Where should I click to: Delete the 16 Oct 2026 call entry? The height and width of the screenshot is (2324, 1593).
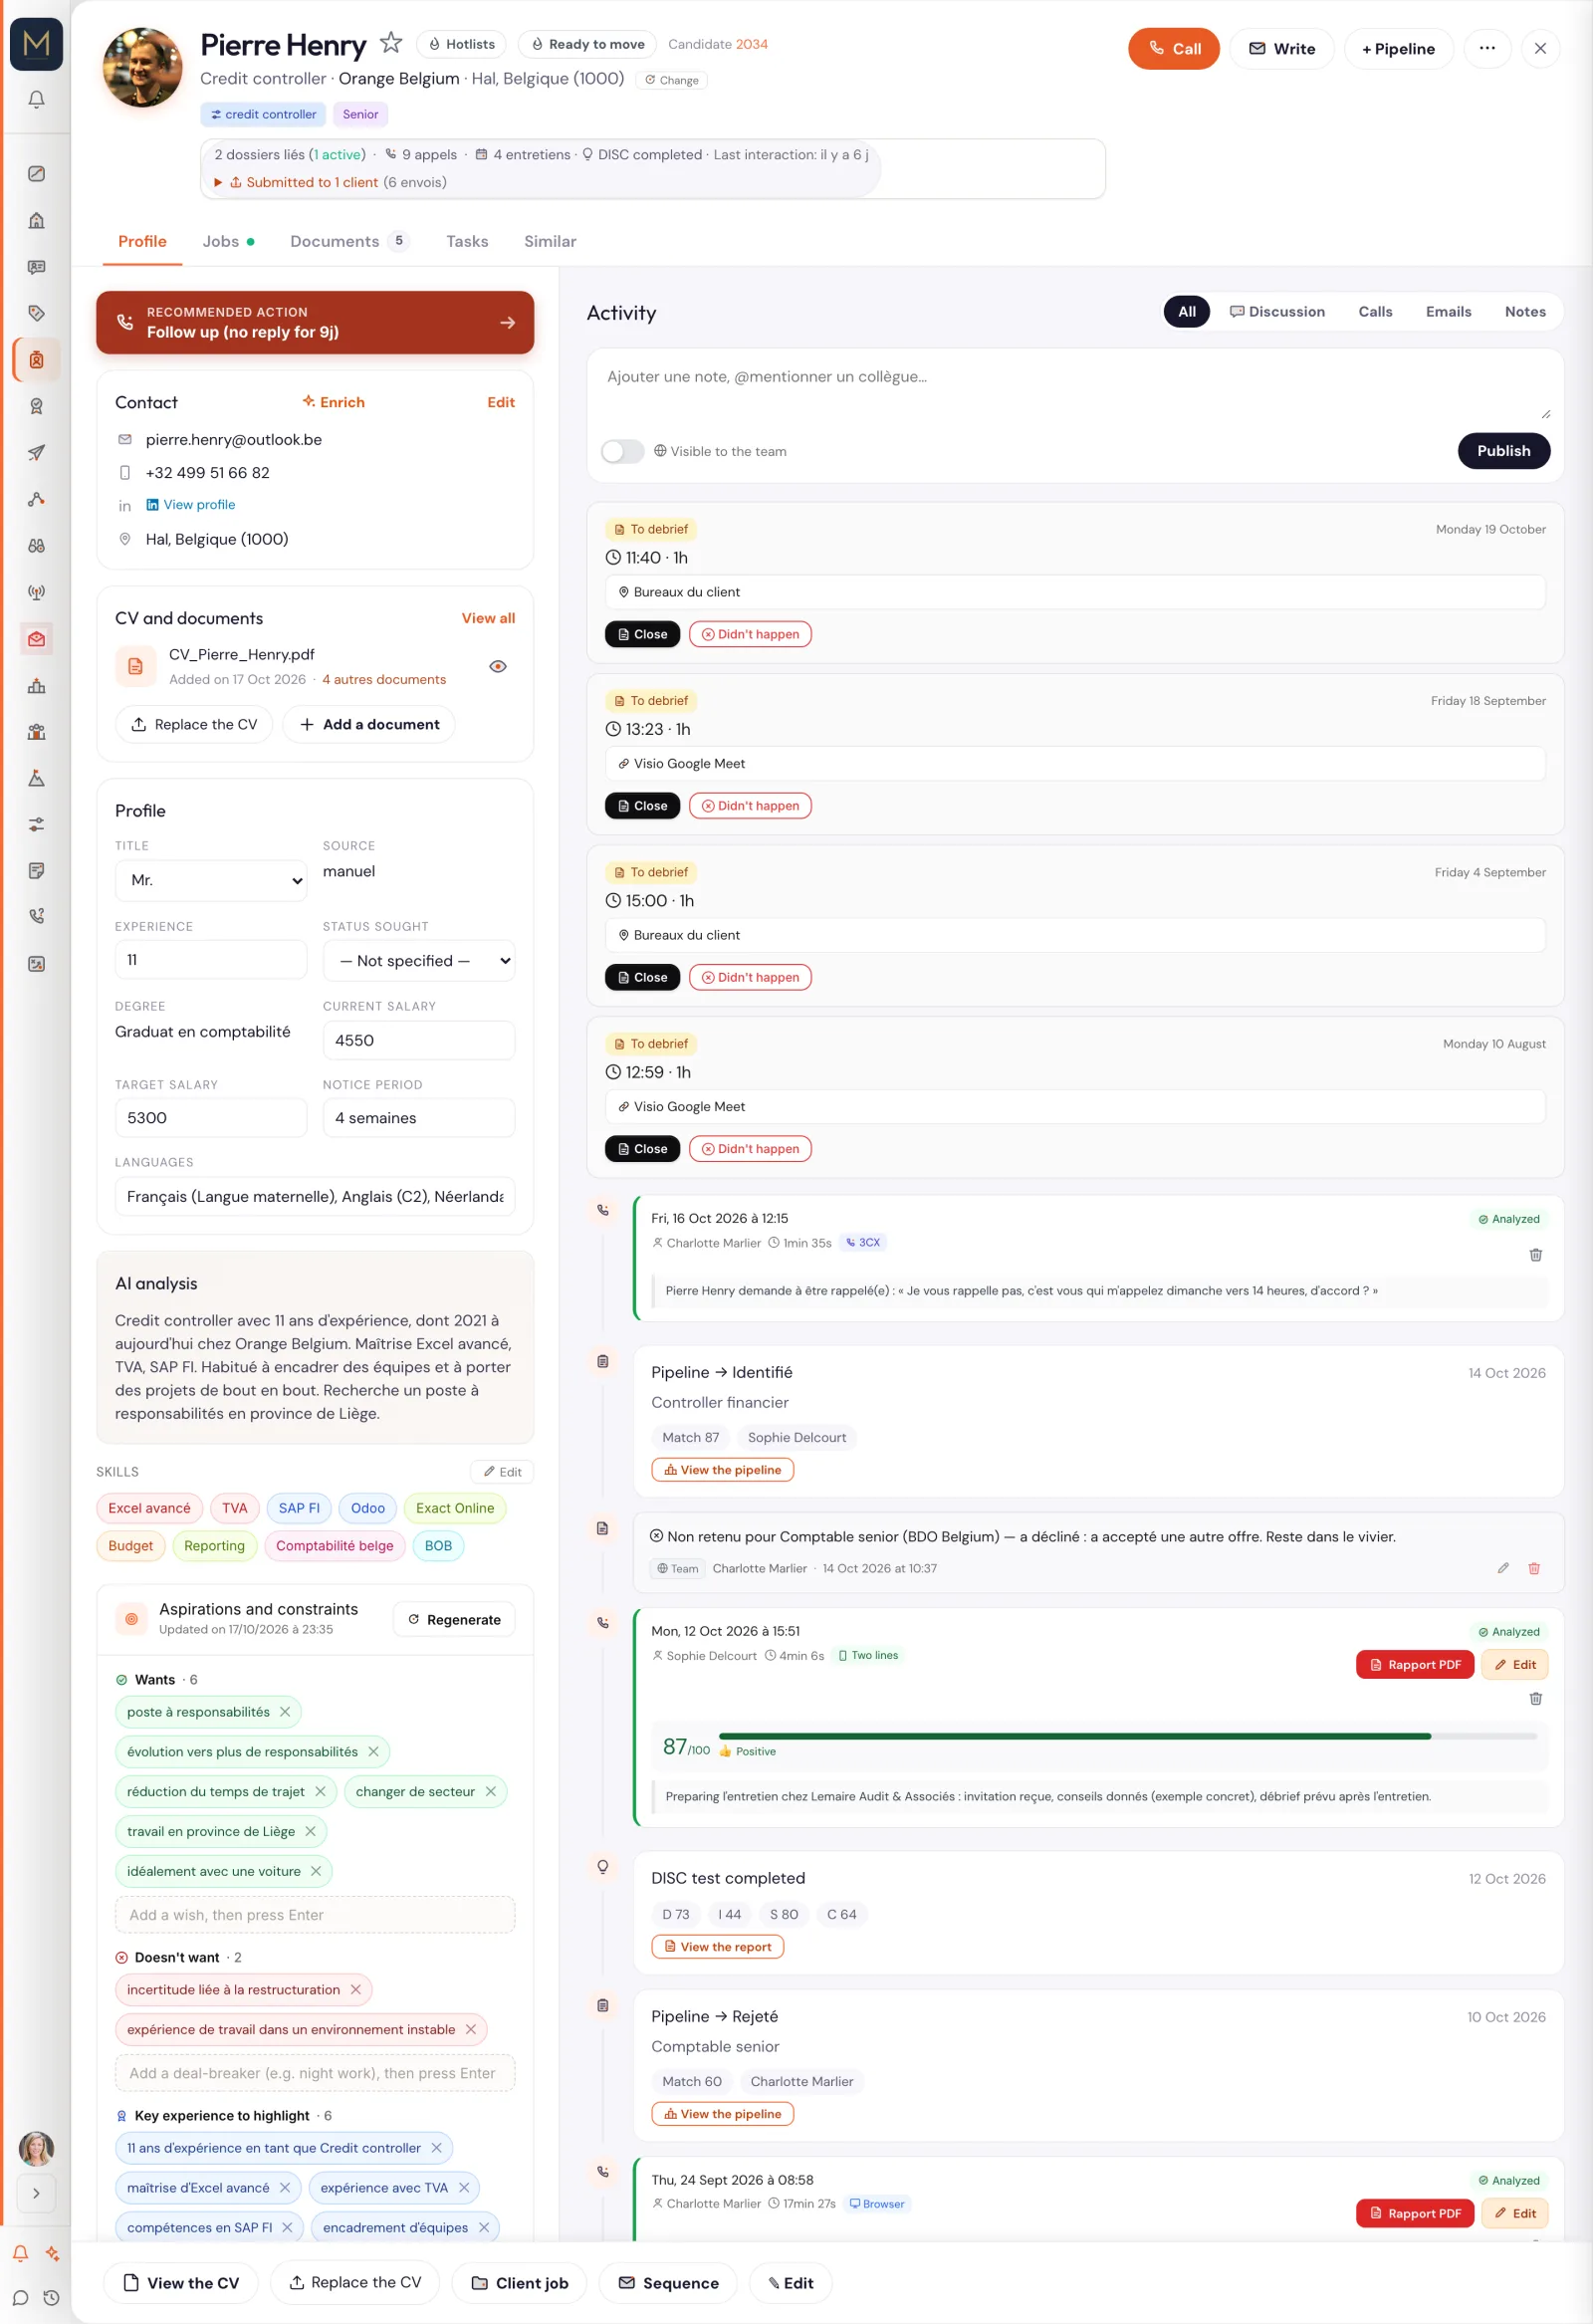[x=1535, y=1255]
